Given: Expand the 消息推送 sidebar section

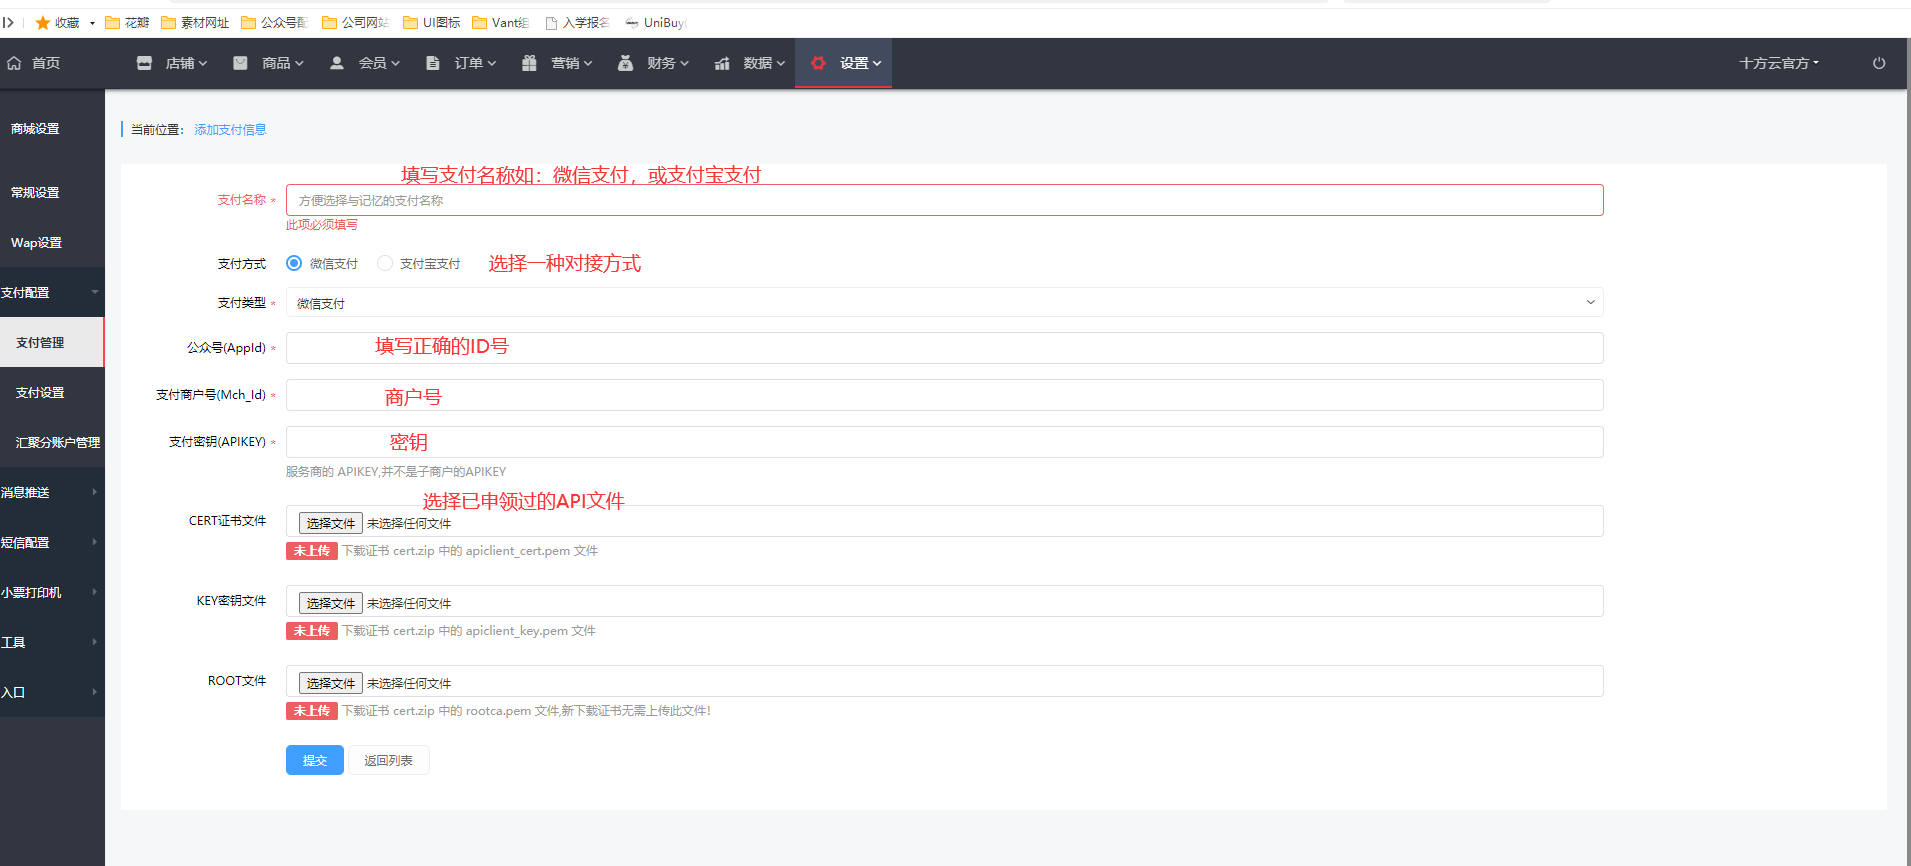Looking at the screenshot, I should (x=52, y=492).
